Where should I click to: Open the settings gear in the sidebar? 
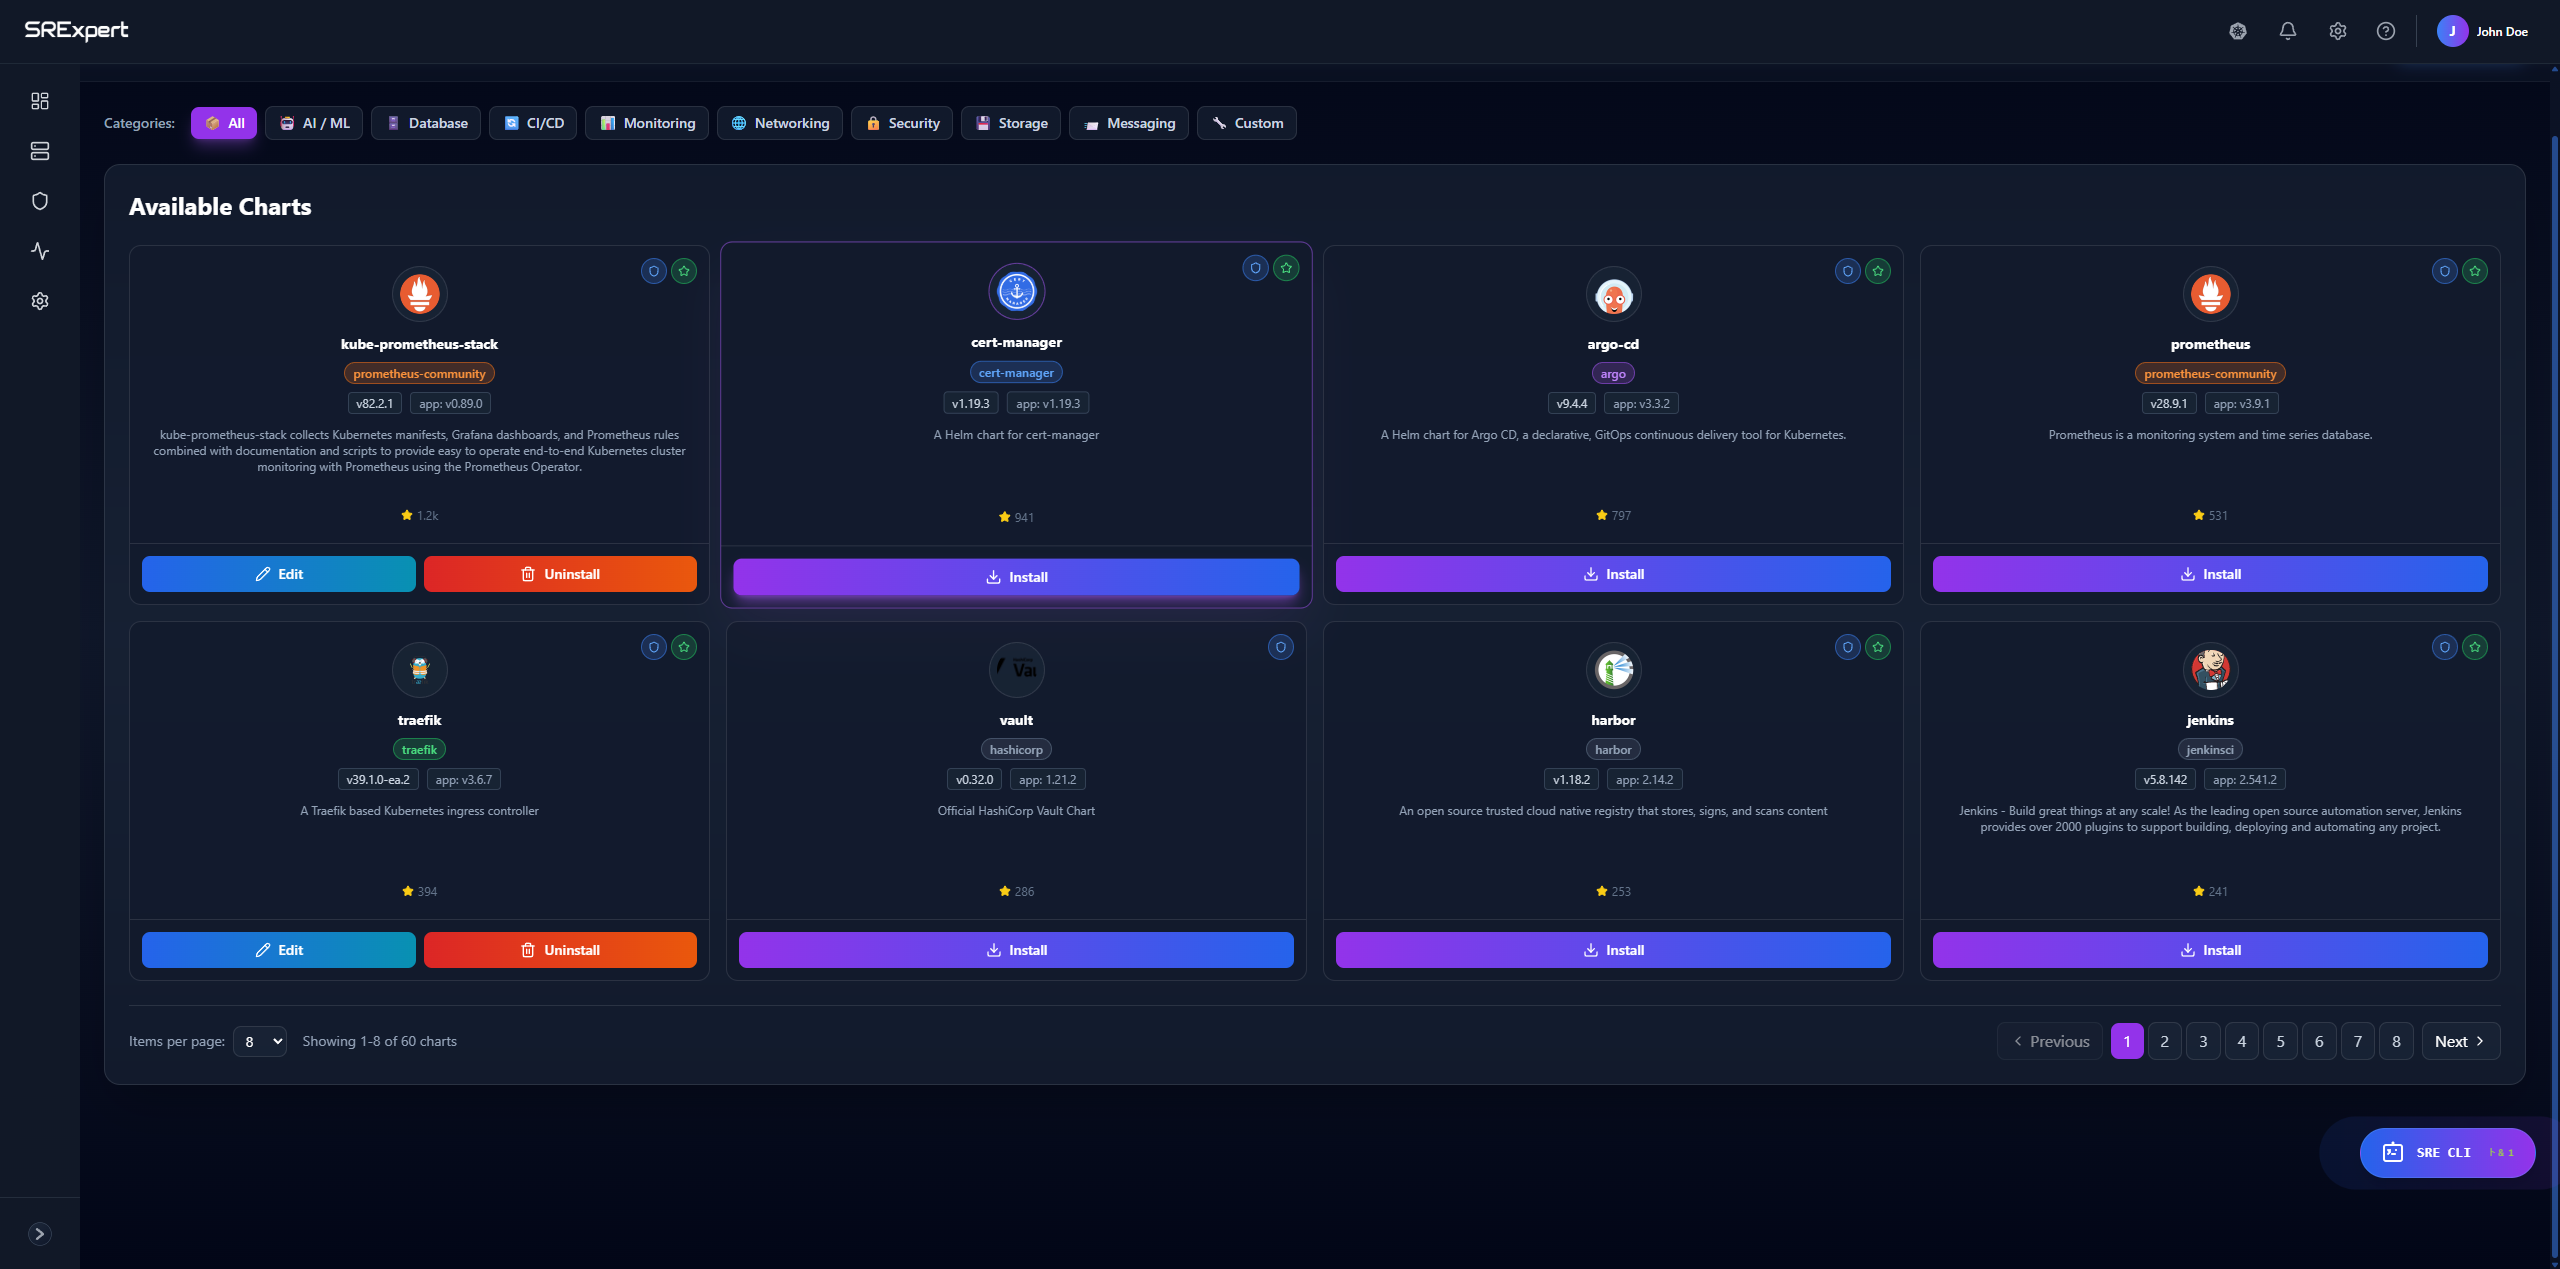pos(40,300)
